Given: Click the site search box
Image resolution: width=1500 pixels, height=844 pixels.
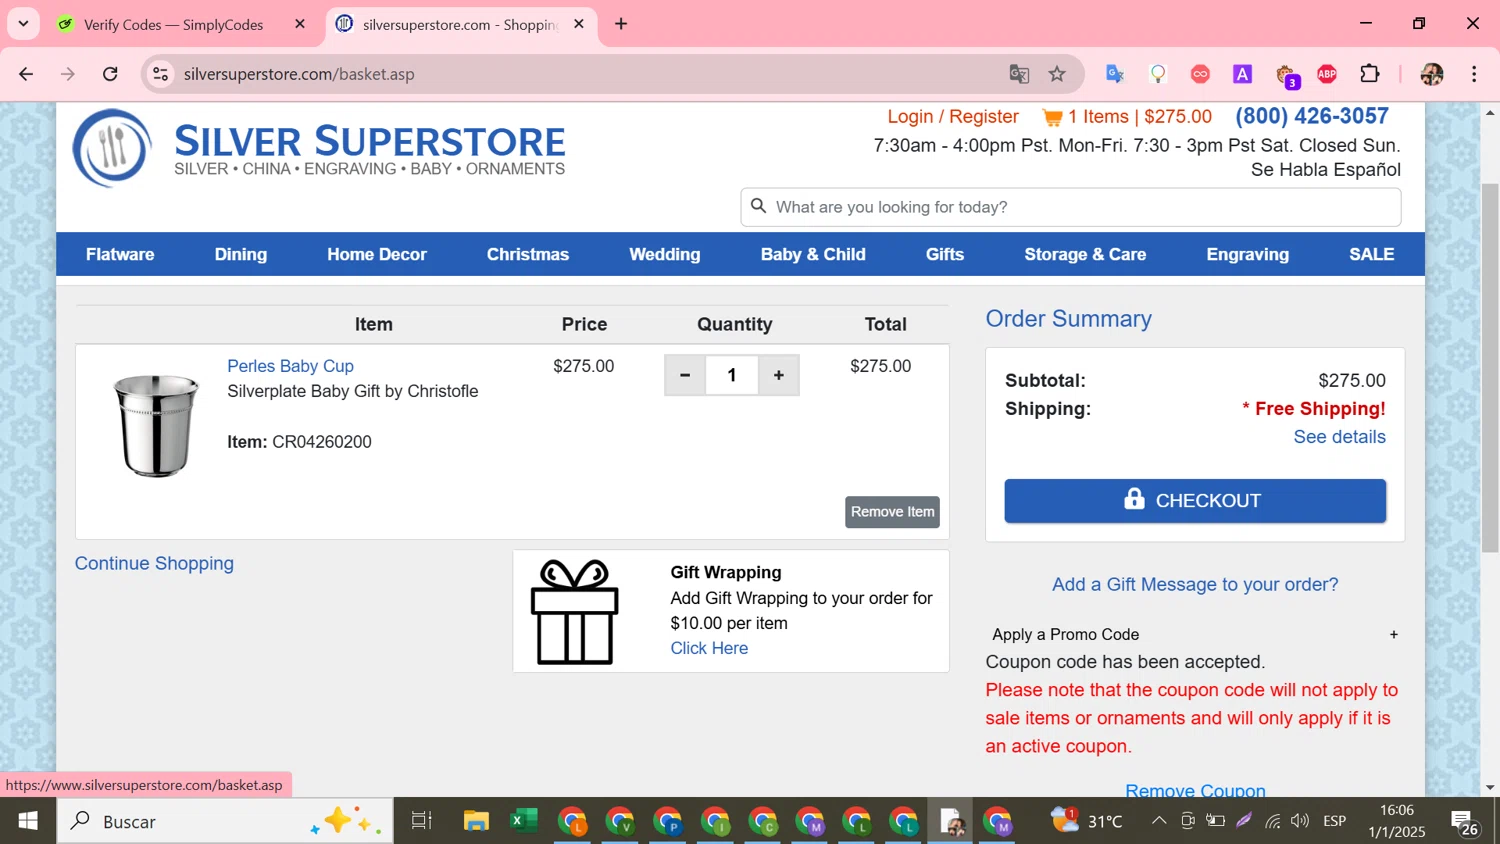Looking at the screenshot, I should click(1071, 207).
